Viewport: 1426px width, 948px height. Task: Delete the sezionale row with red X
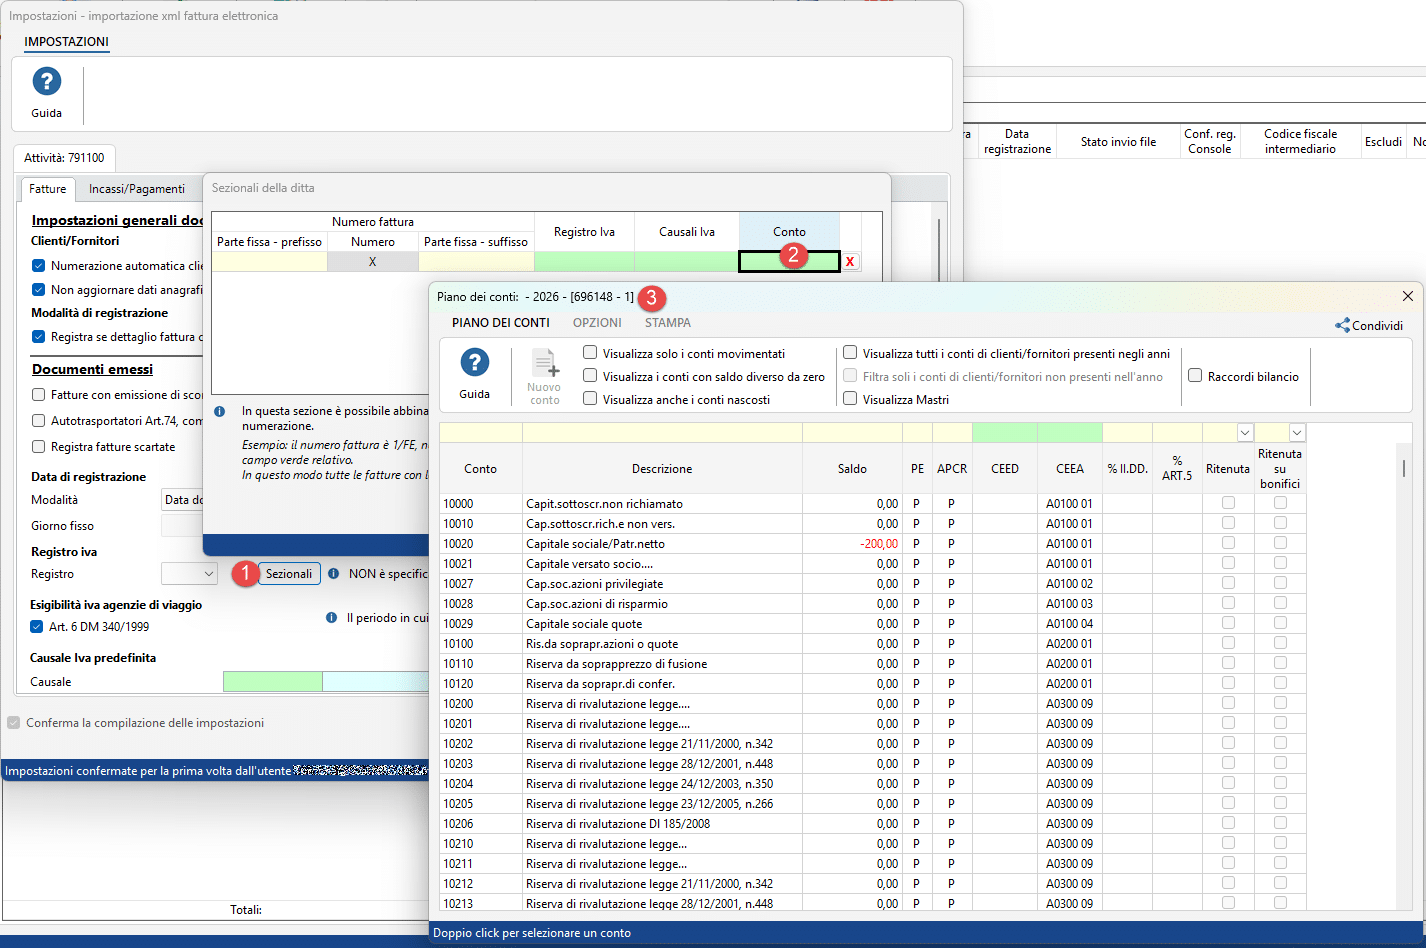[850, 262]
